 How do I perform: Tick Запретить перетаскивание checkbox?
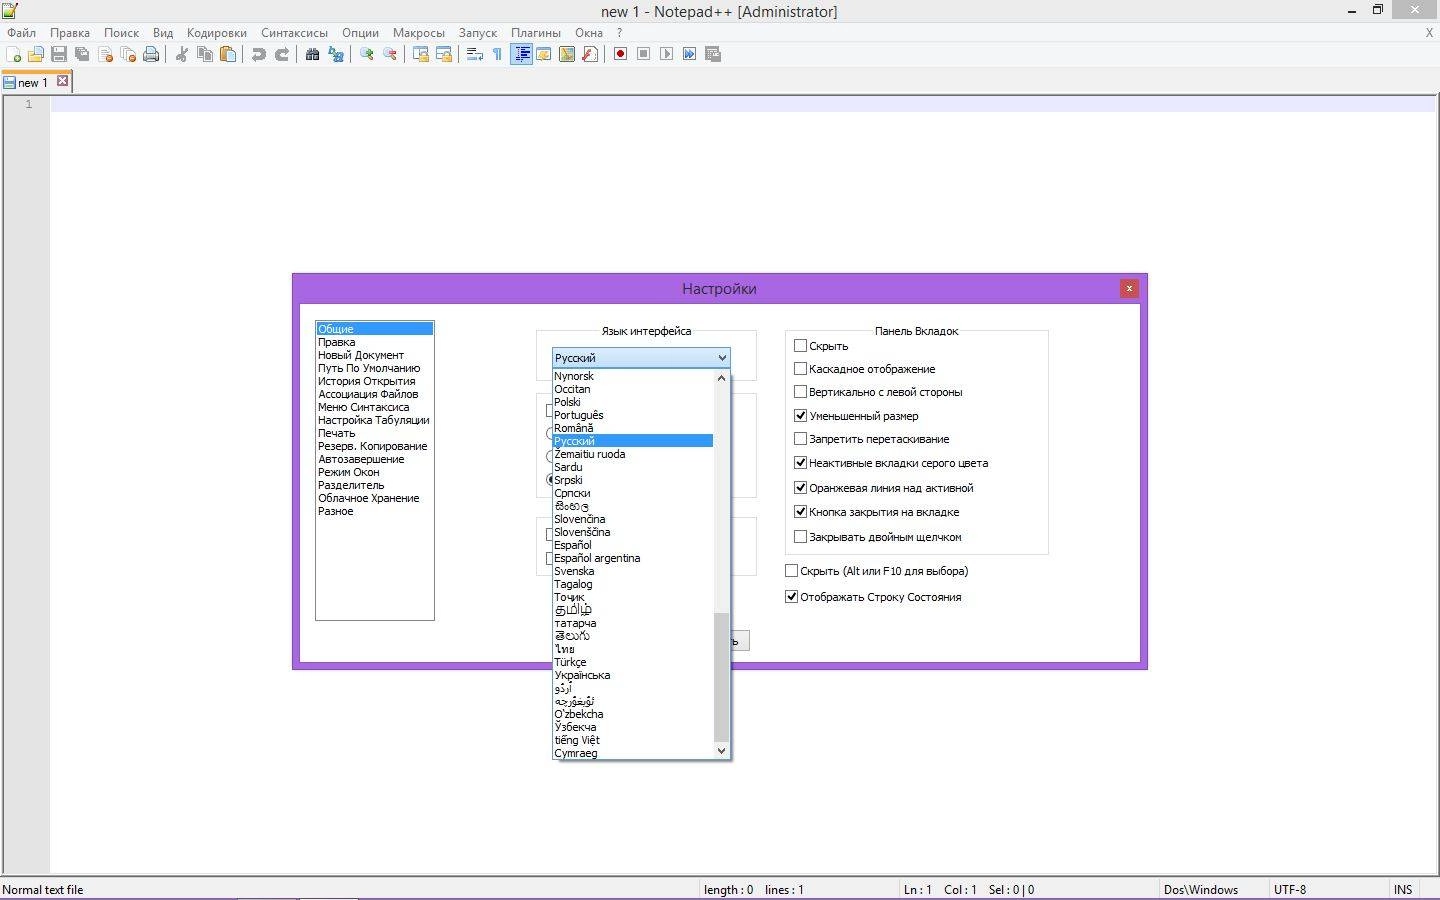[800, 438]
